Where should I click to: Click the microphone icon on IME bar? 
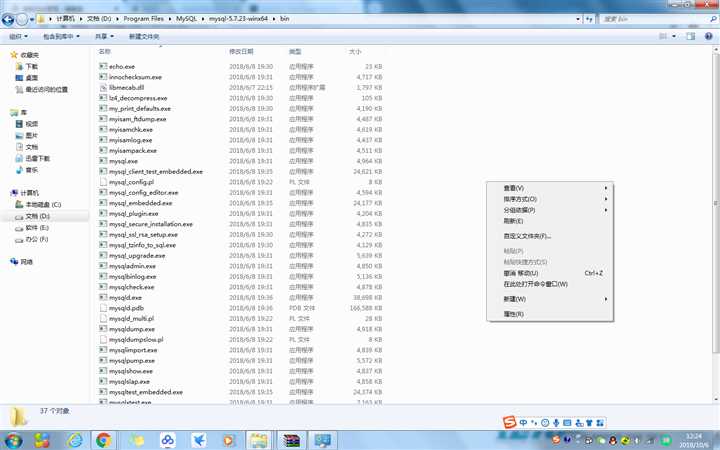(556, 423)
